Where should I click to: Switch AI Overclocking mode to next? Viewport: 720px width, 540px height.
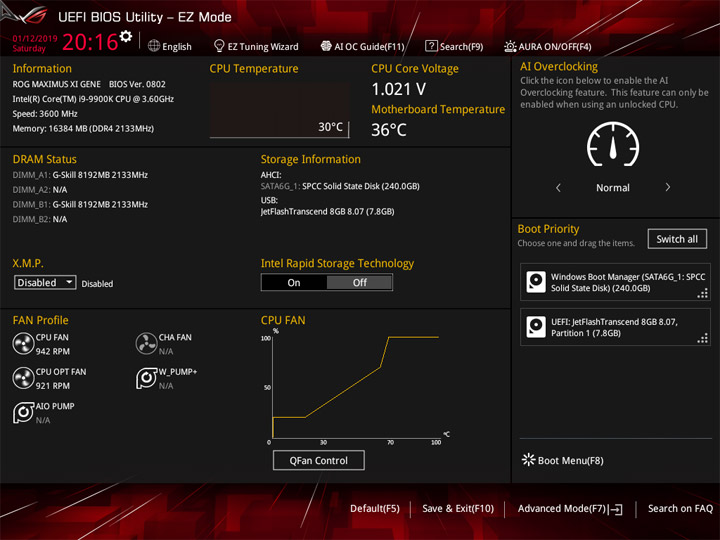(x=668, y=187)
